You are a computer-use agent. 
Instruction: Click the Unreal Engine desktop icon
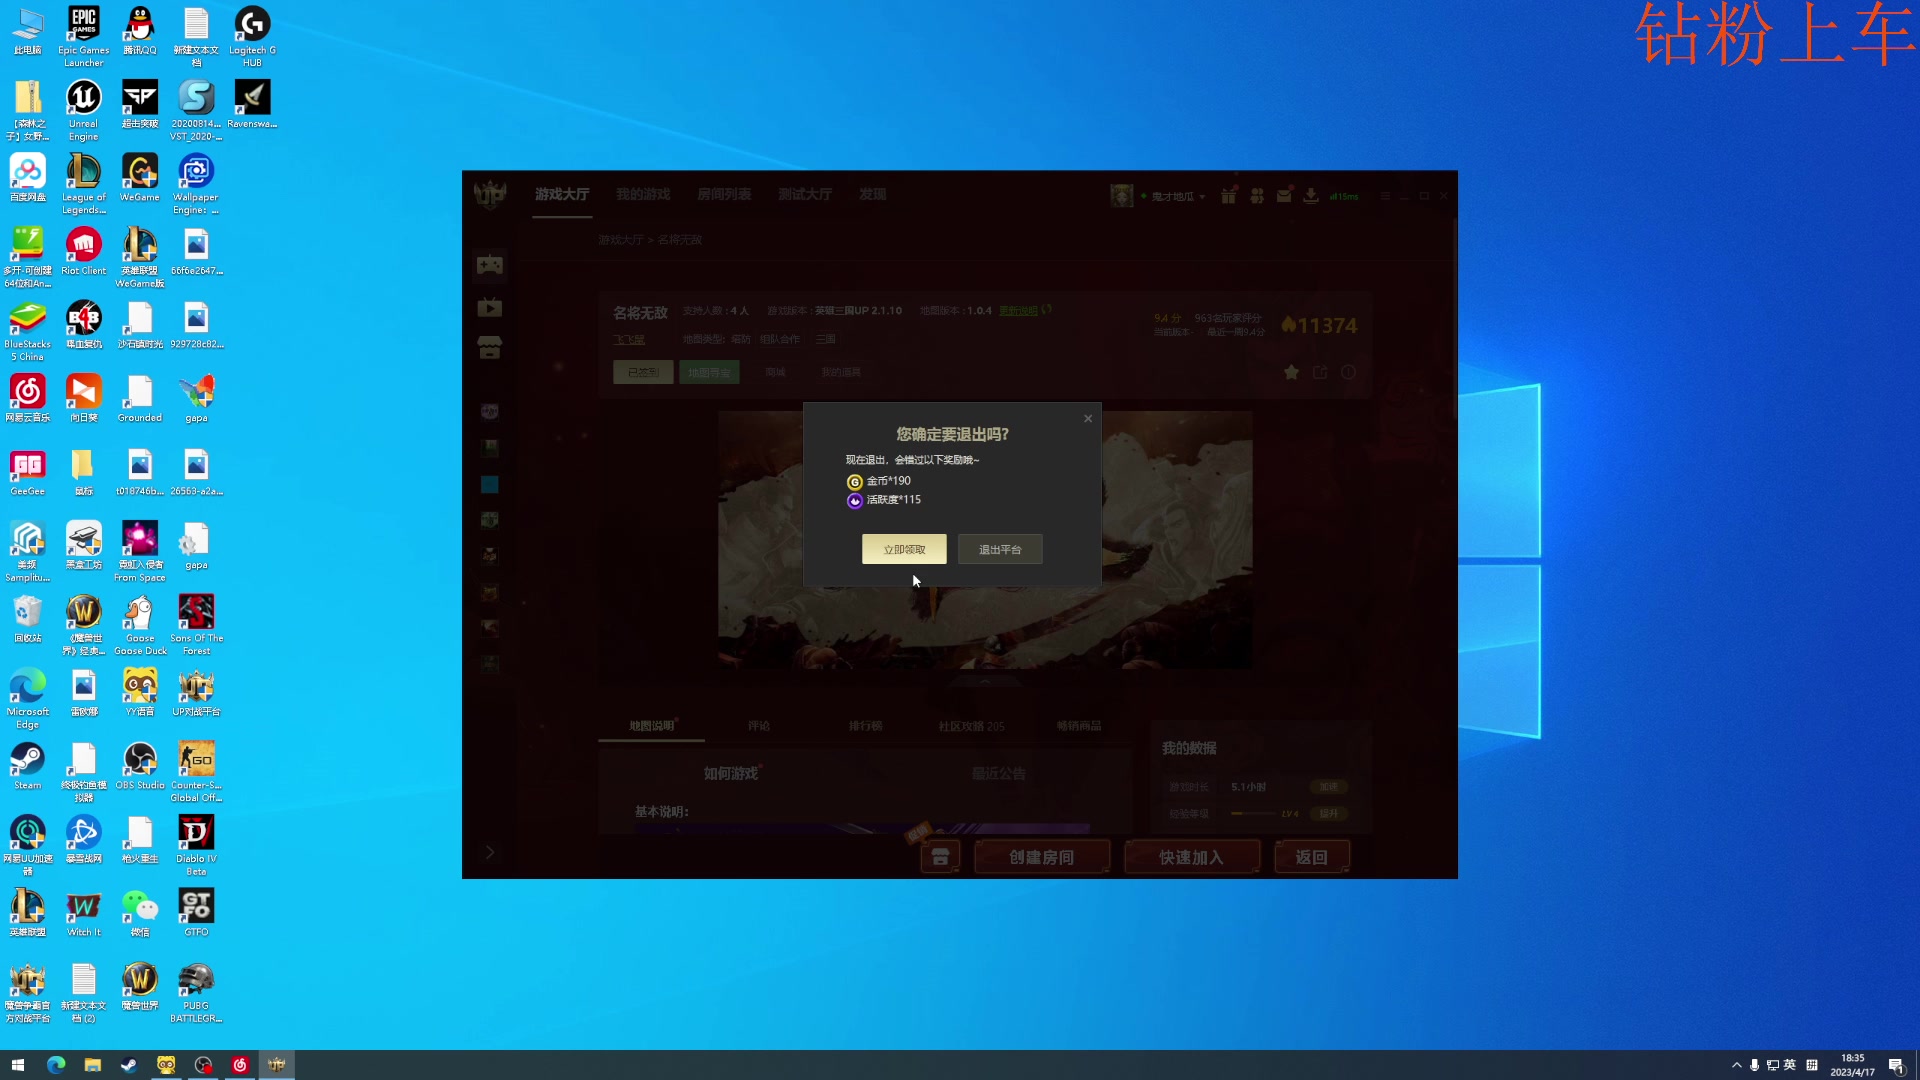coord(84,111)
